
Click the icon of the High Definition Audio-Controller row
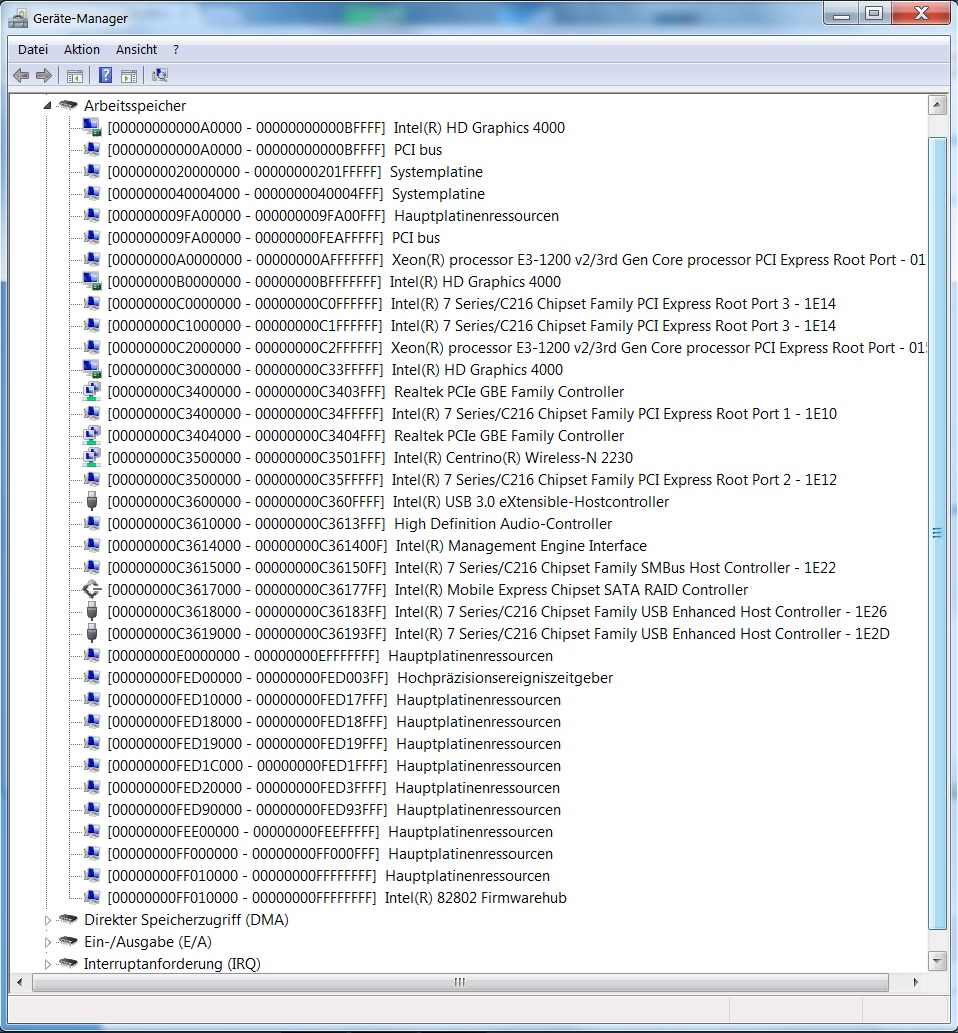[x=92, y=524]
